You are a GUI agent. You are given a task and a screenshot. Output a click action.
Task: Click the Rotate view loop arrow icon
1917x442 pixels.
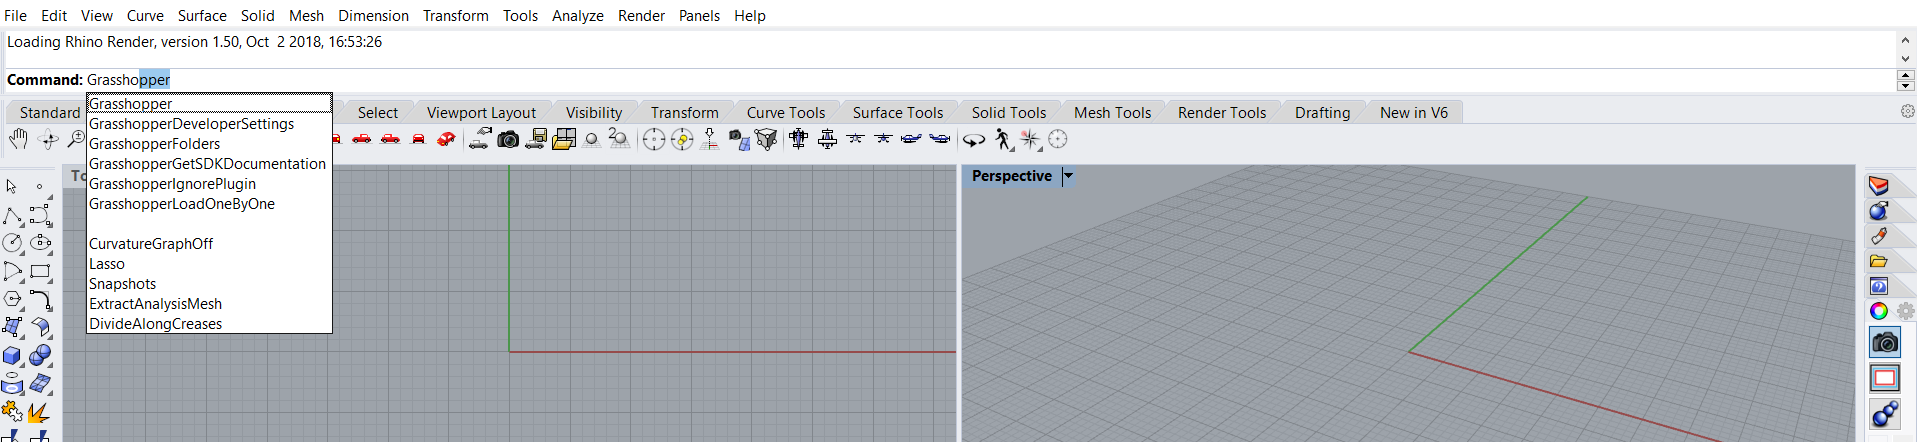[974, 140]
